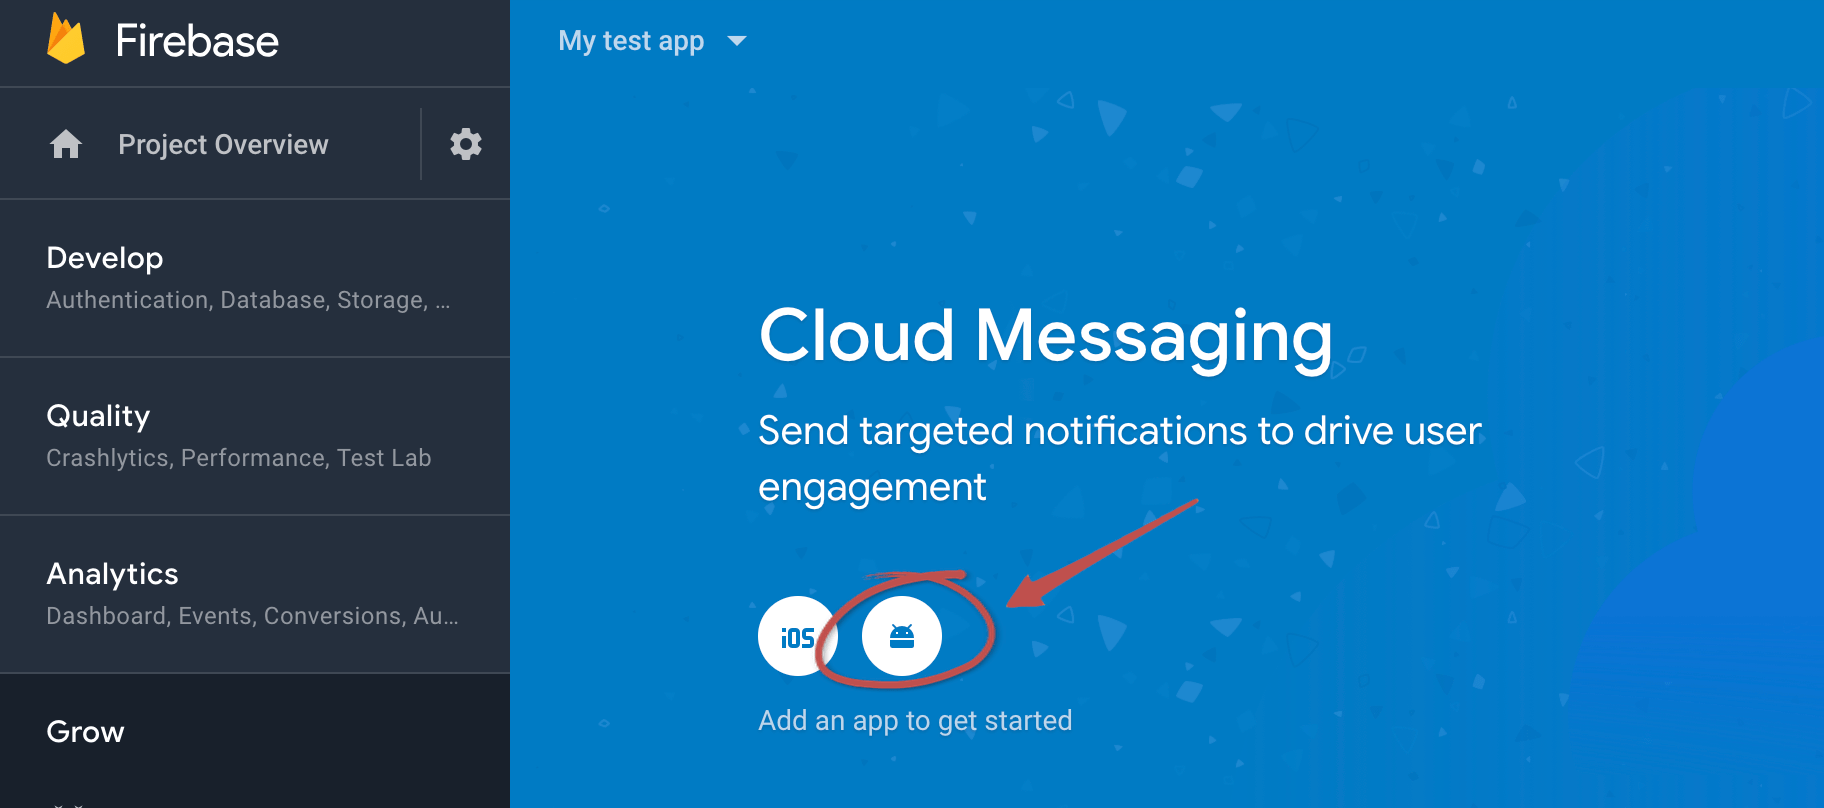This screenshot has width=1824, height=808.
Task: Click the home icon beside Project Overview
Action: coord(66,145)
